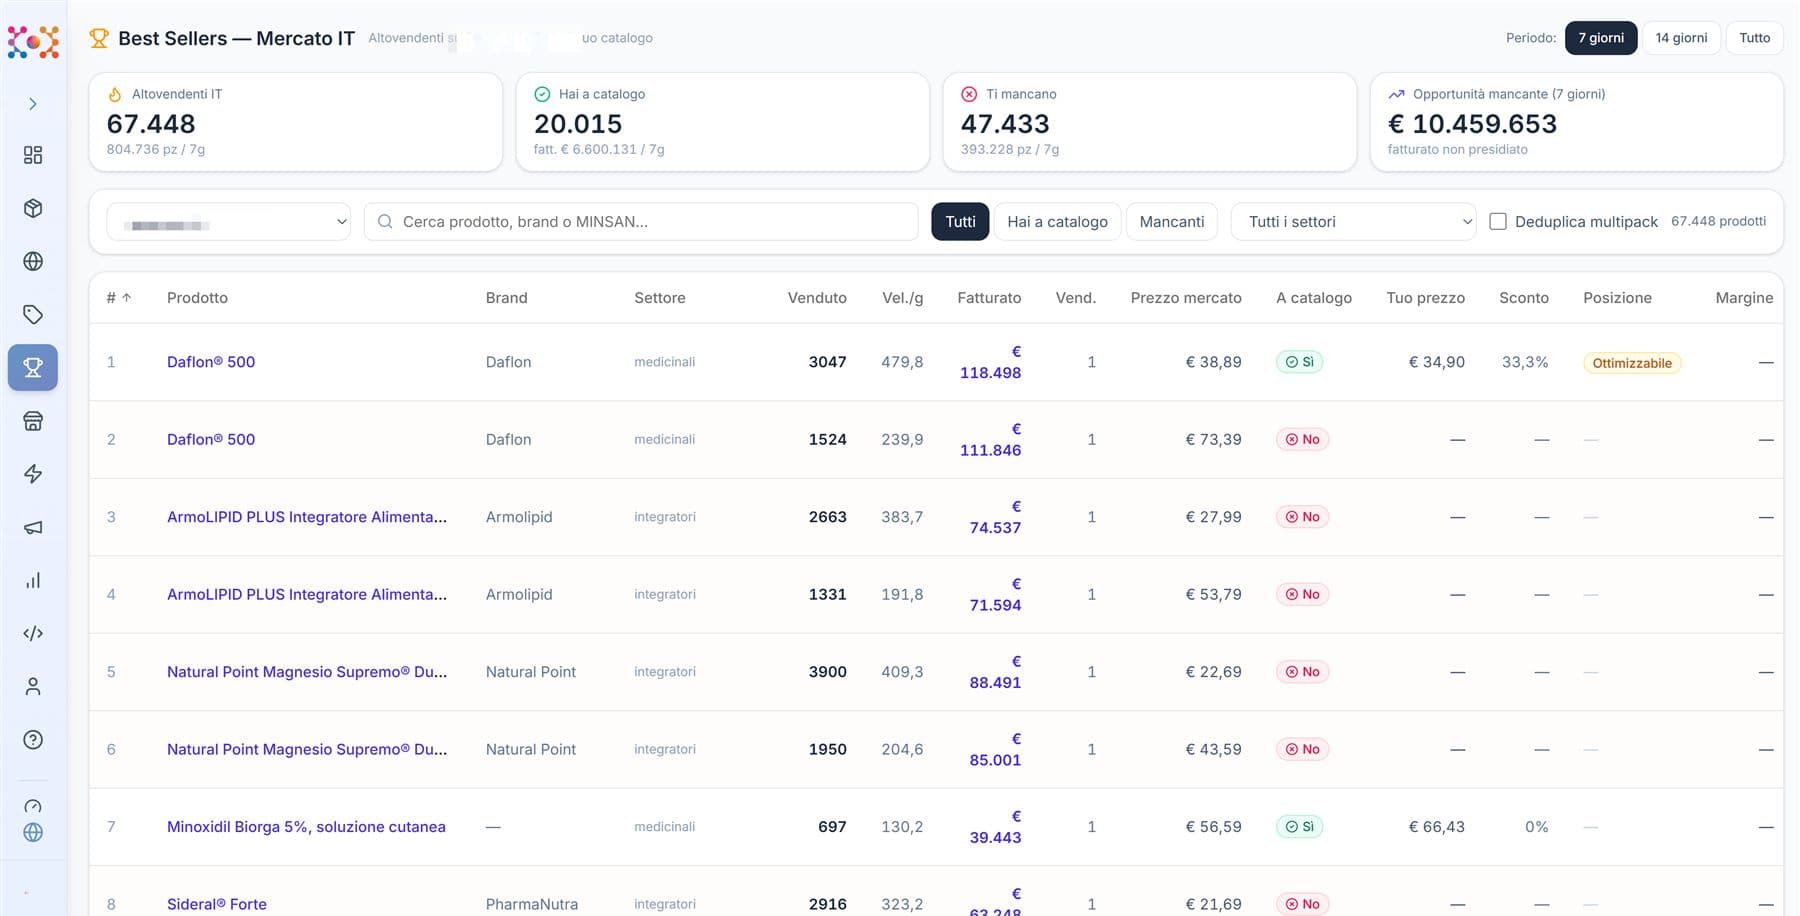Expand the sidebar with the chevron arrow
1800x916 pixels.
(x=33, y=104)
